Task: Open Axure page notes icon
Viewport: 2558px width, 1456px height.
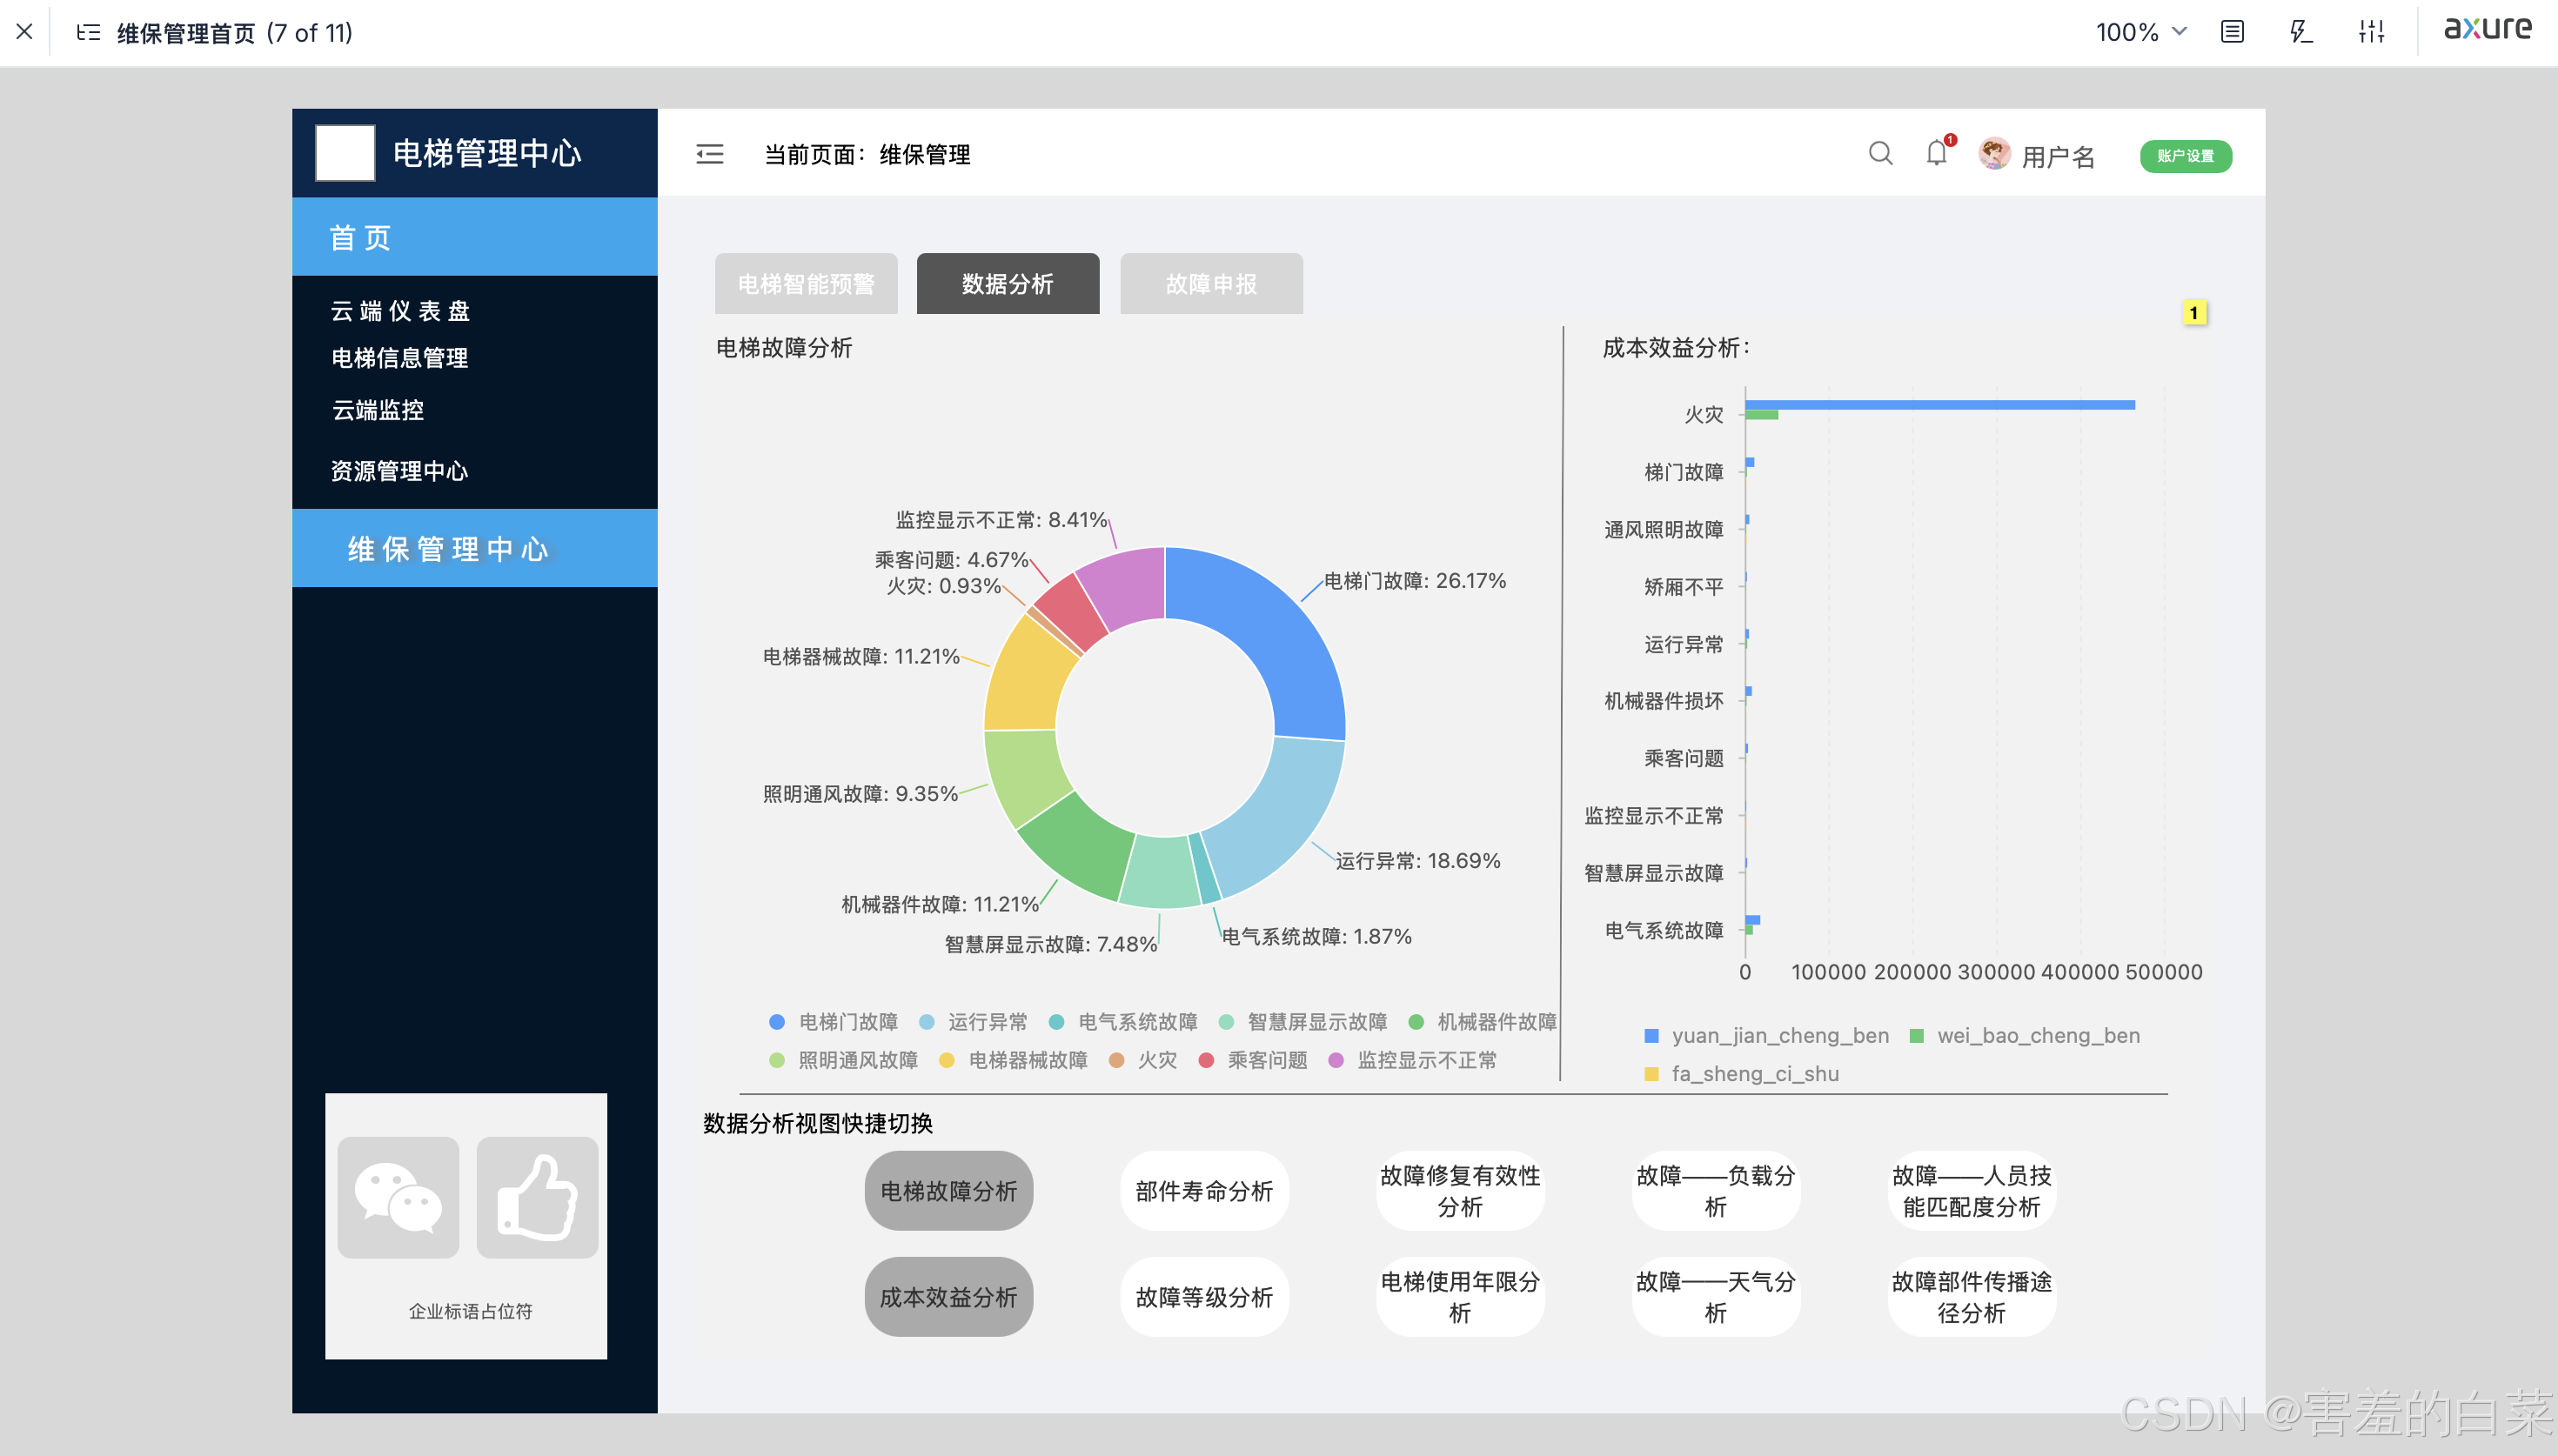Action: [2232, 32]
